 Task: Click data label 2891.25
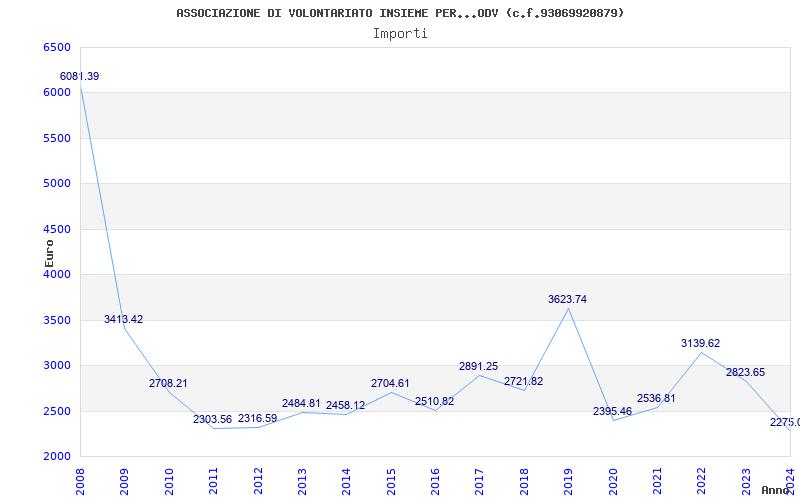[479, 366]
